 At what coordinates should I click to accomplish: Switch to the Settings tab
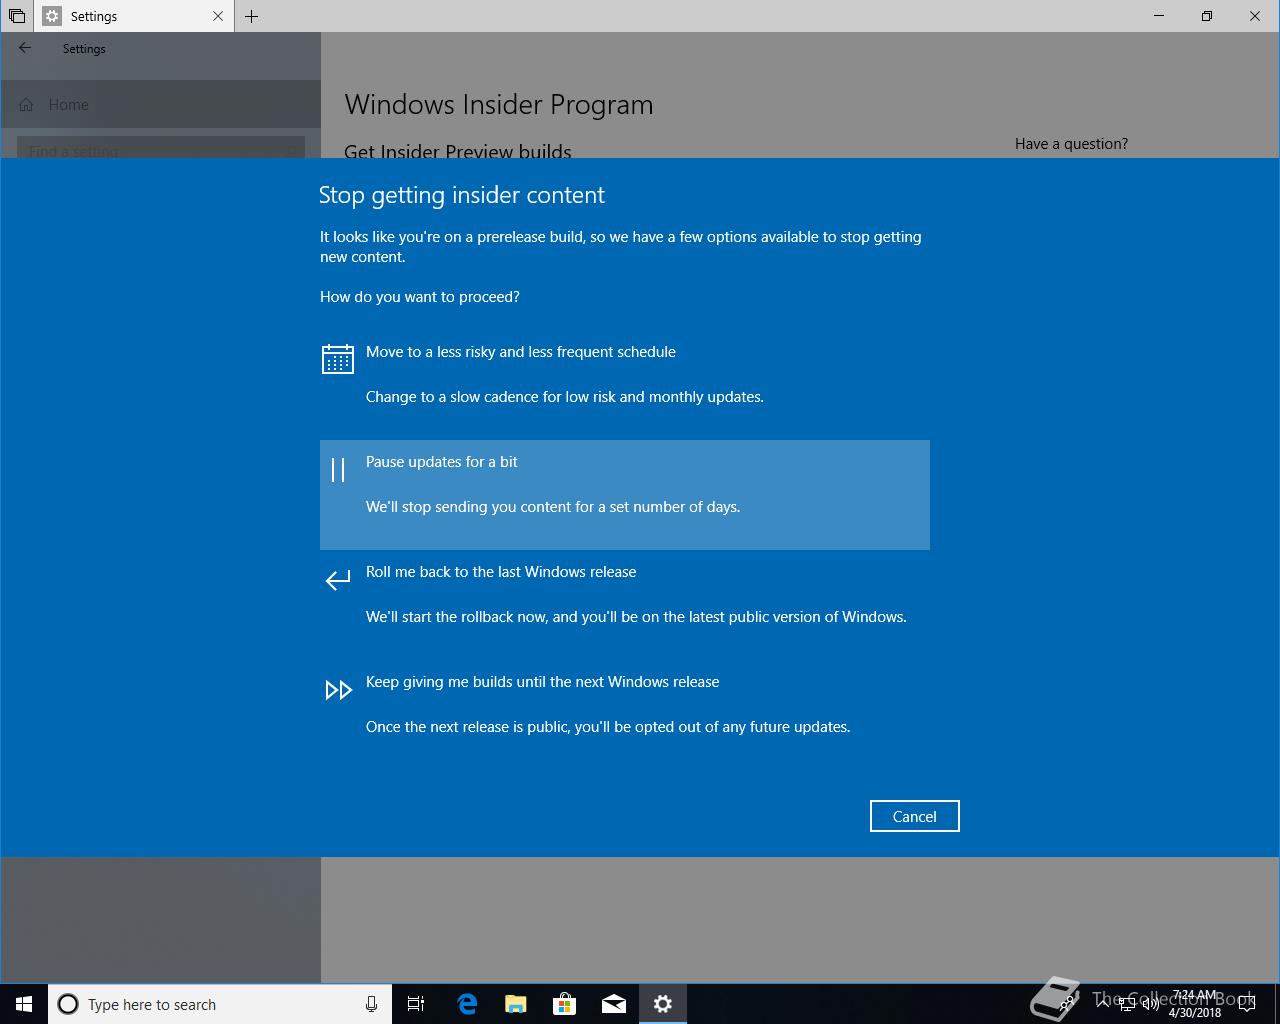tap(135, 16)
